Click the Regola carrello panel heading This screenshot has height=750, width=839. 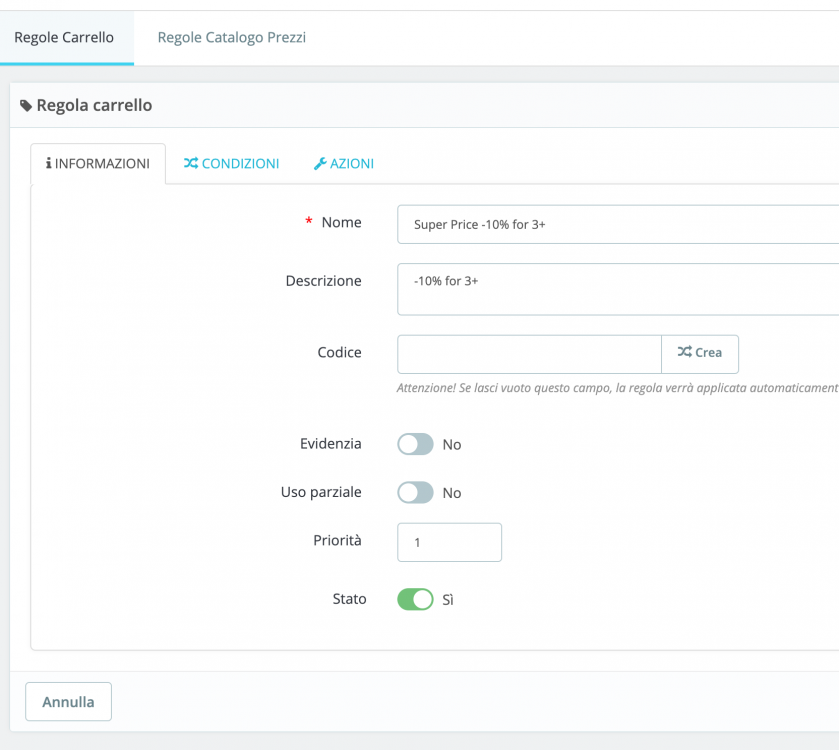(x=94, y=105)
